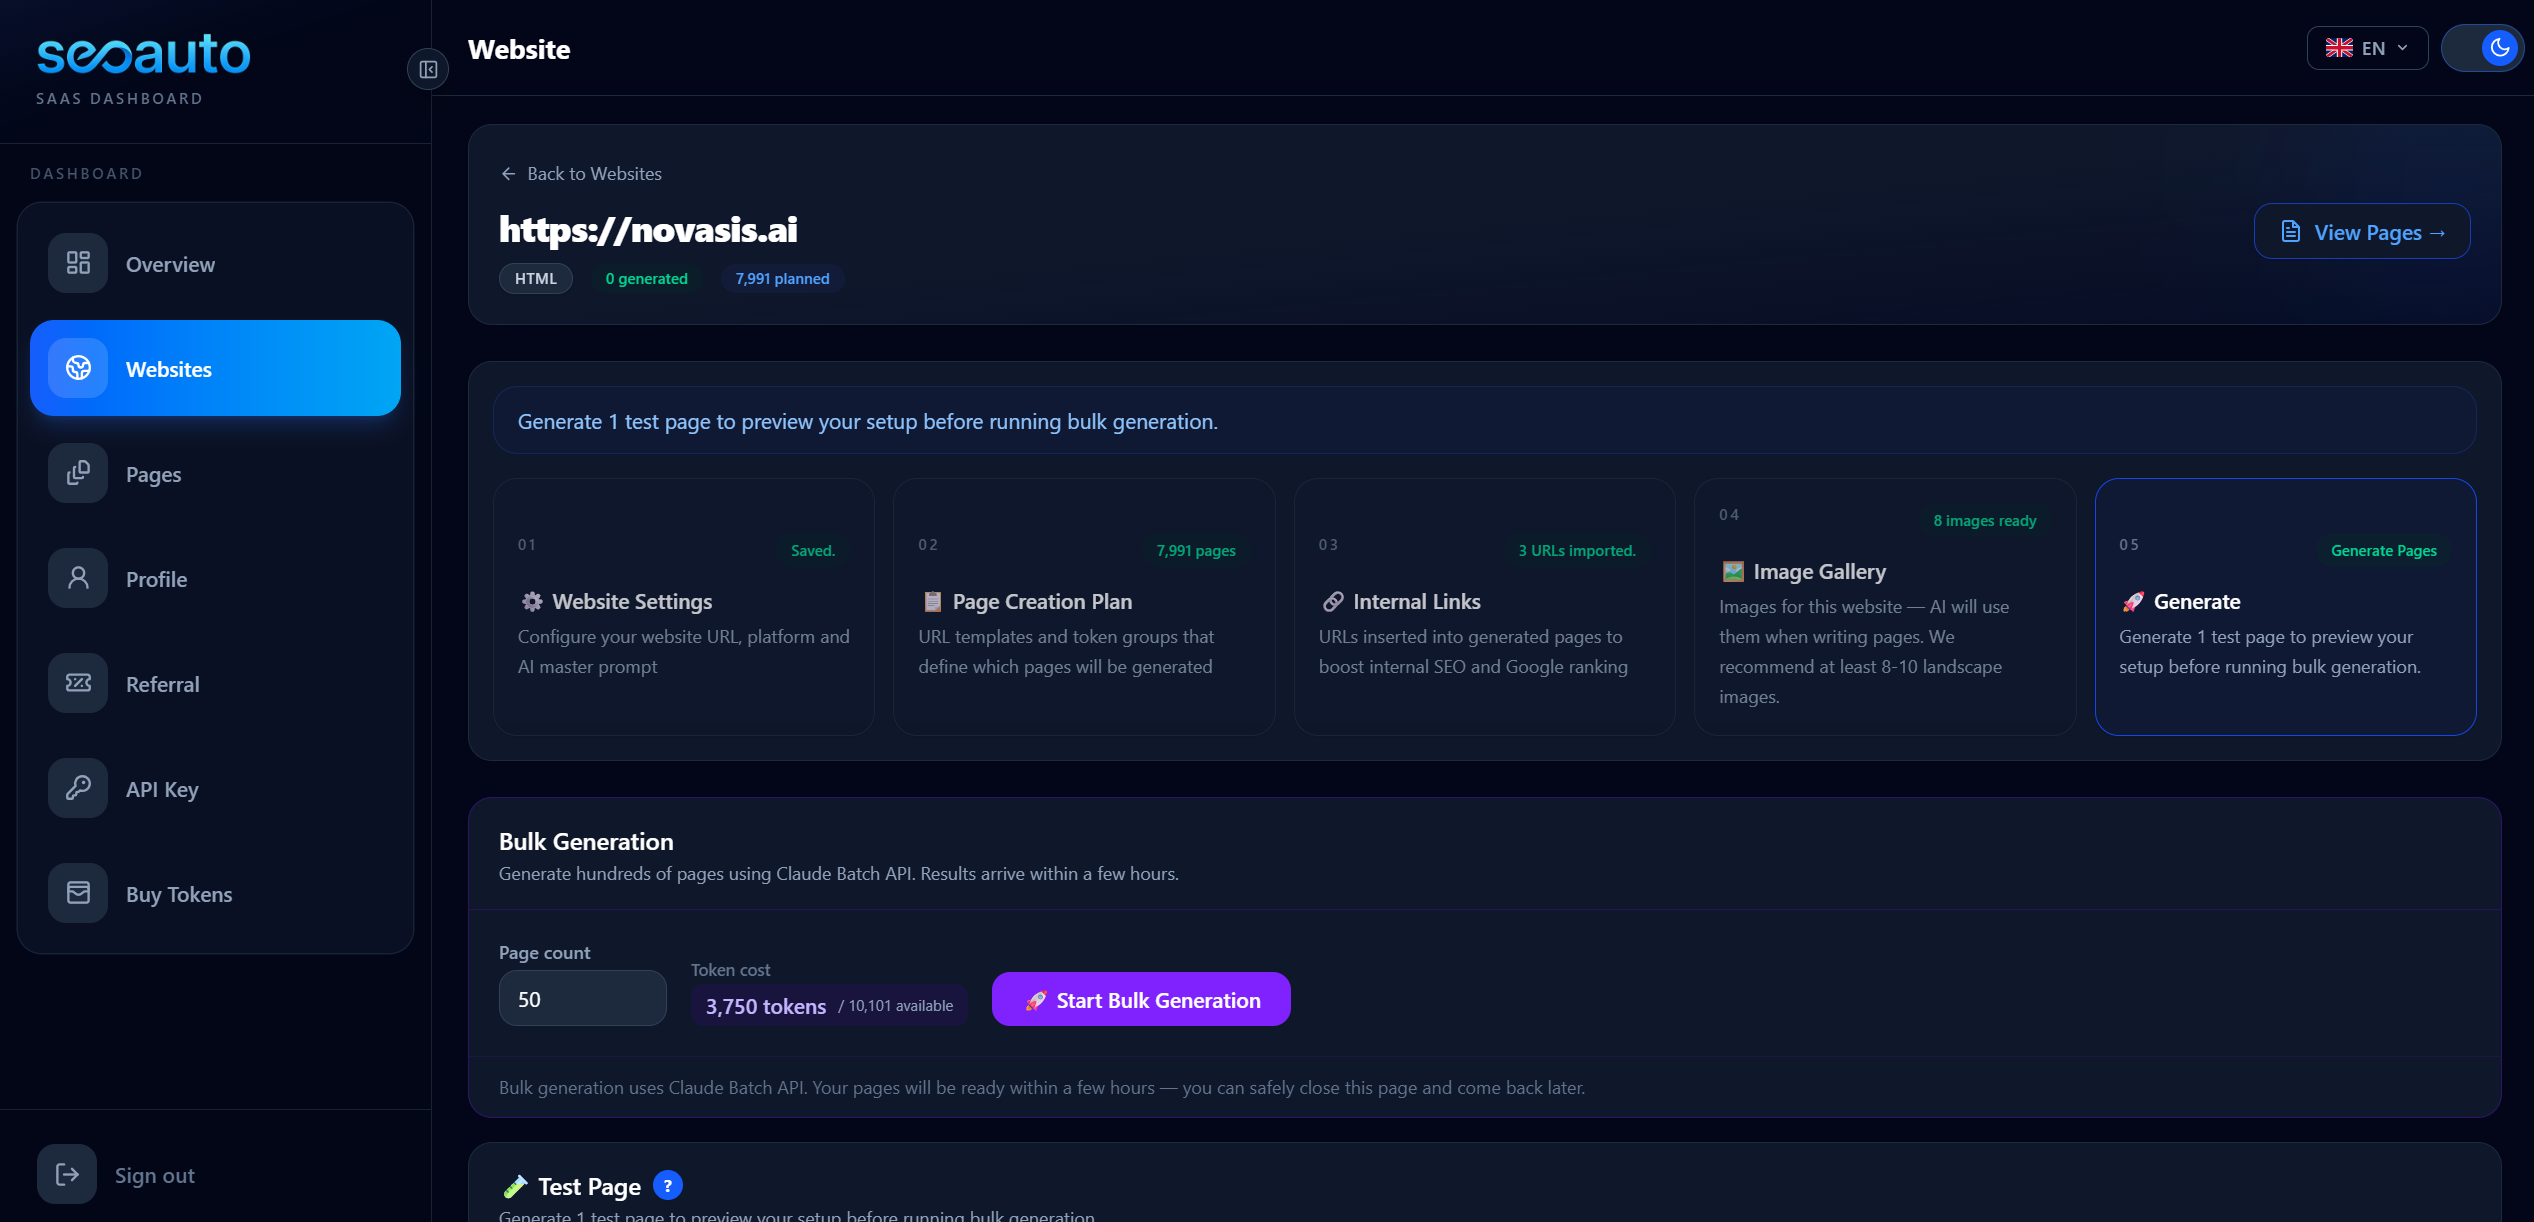This screenshot has height=1222, width=2534.
Task: Click the UK flag icon
Action: [2339, 48]
